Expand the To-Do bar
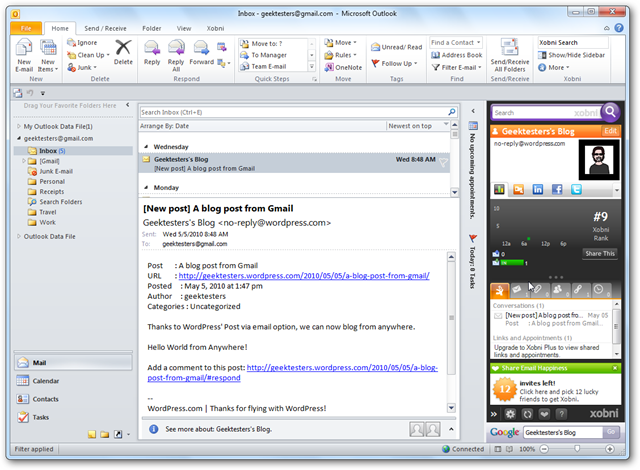640x470 pixels. coord(473,111)
